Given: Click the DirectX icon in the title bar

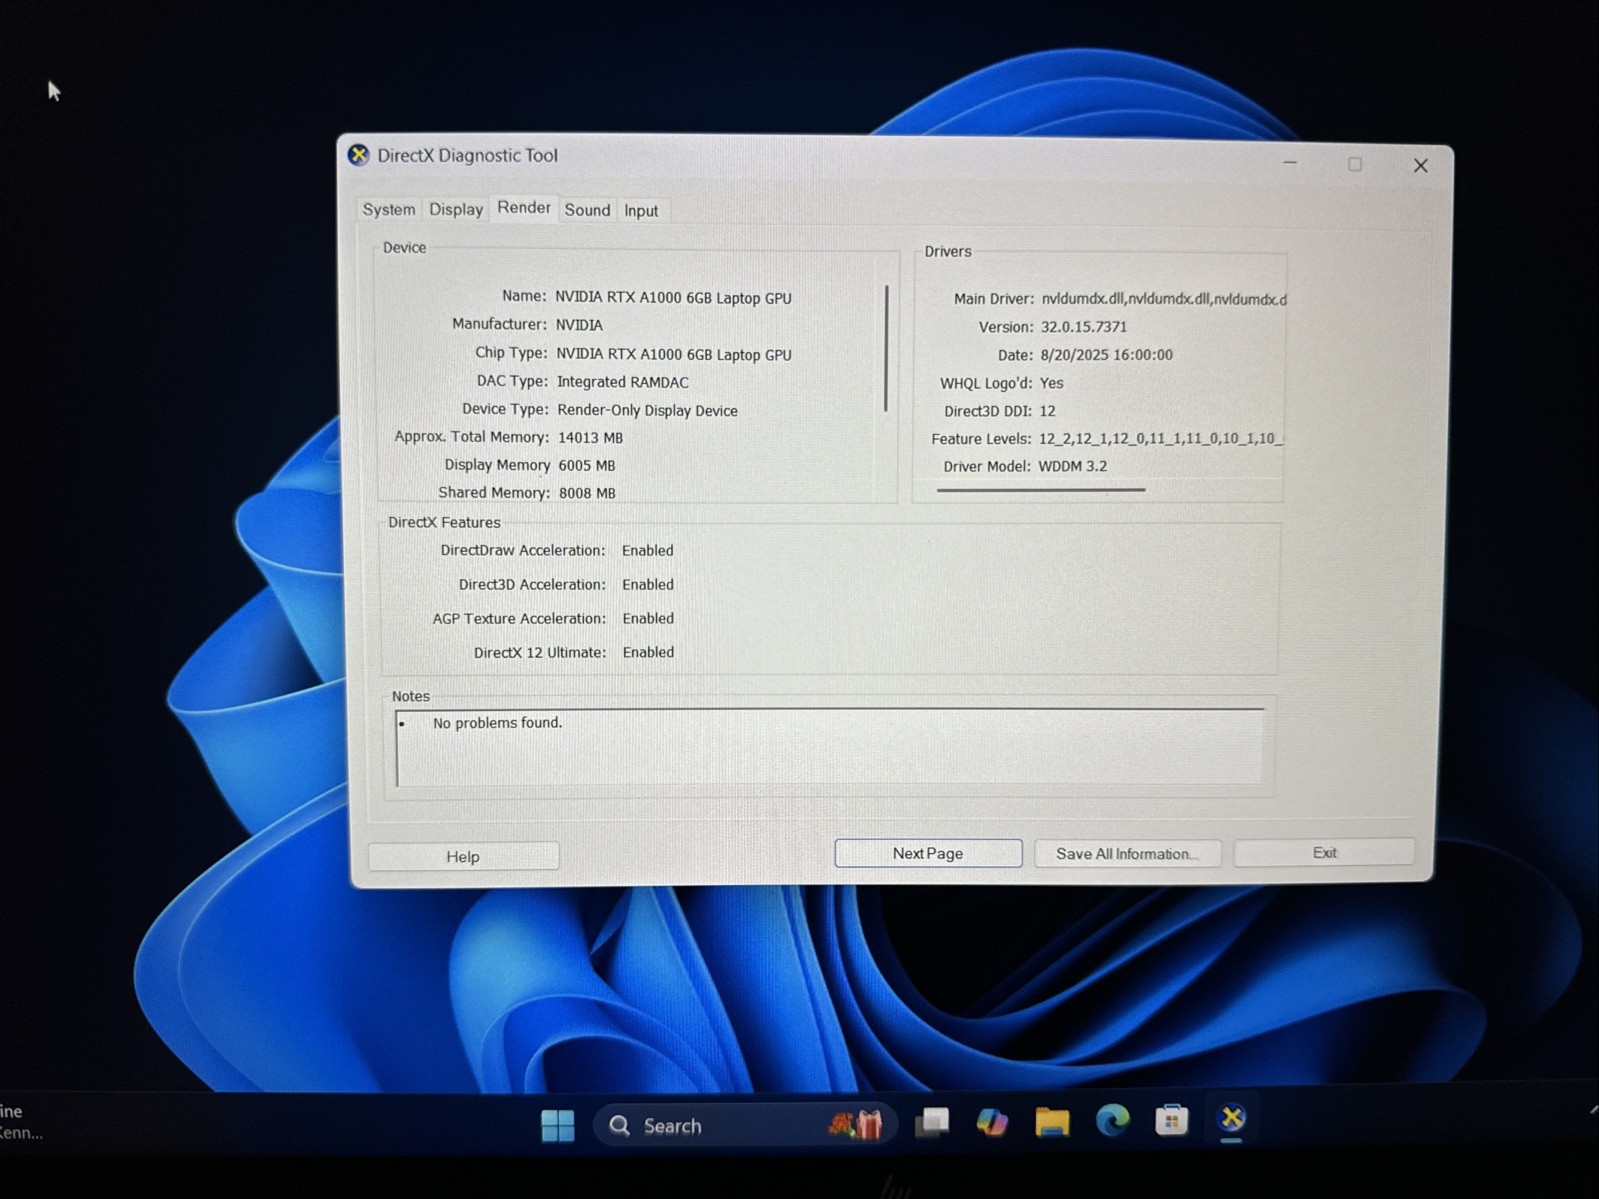Looking at the screenshot, I should tap(358, 155).
